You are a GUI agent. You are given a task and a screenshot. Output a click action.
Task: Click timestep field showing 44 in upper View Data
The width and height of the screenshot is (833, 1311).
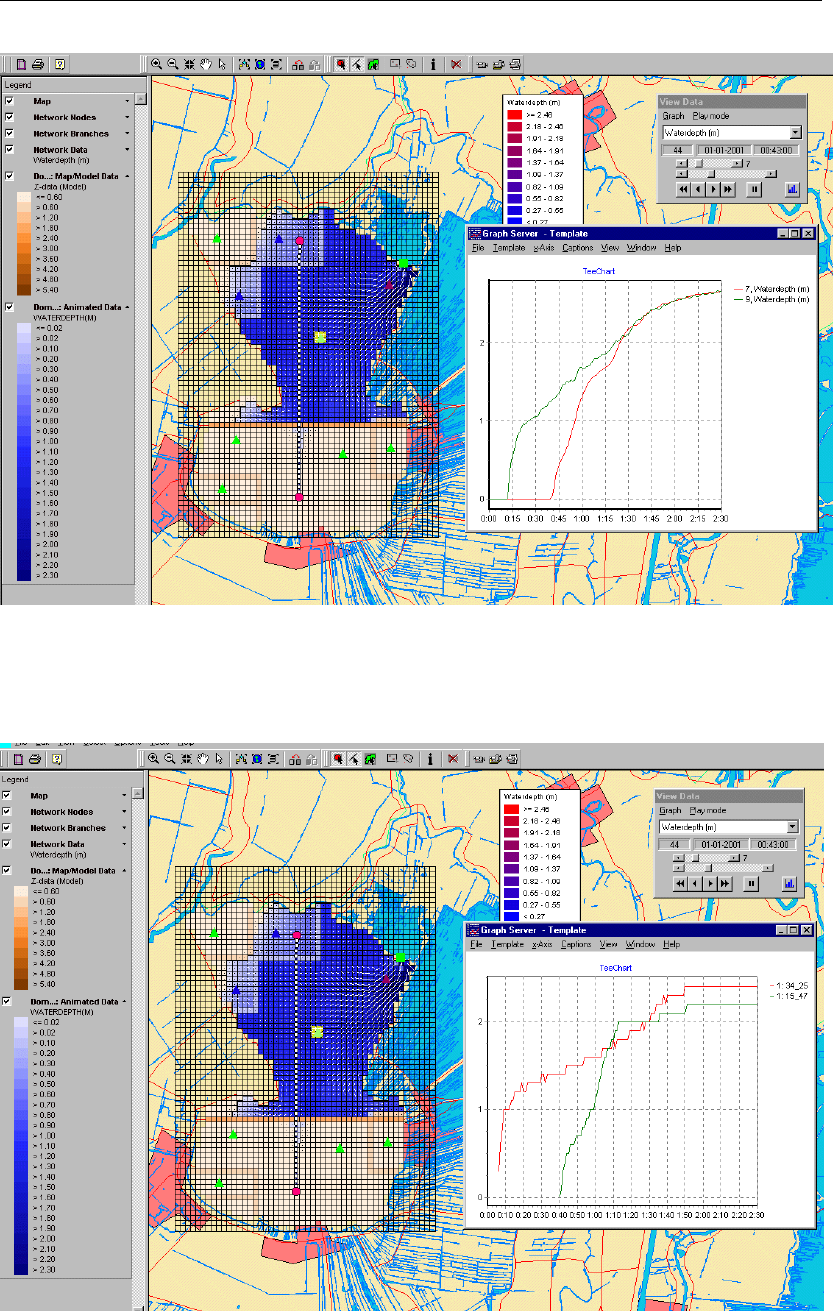click(x=677, y=150)
